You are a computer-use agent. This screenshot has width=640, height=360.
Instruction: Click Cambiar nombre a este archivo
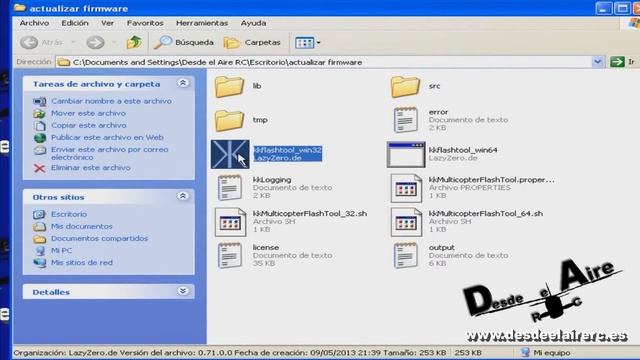click(x=111, y=101)
